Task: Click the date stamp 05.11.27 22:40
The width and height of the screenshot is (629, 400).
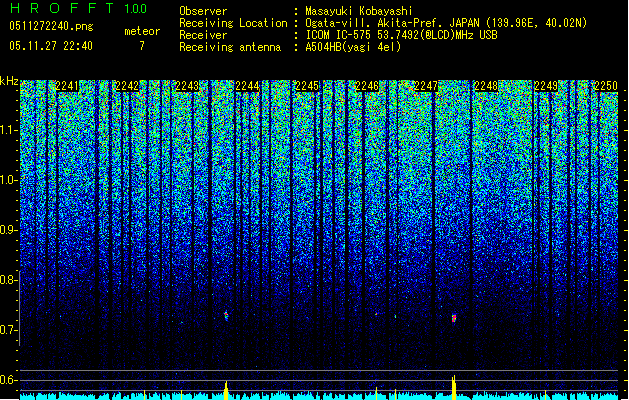Action: pos(51,46)
